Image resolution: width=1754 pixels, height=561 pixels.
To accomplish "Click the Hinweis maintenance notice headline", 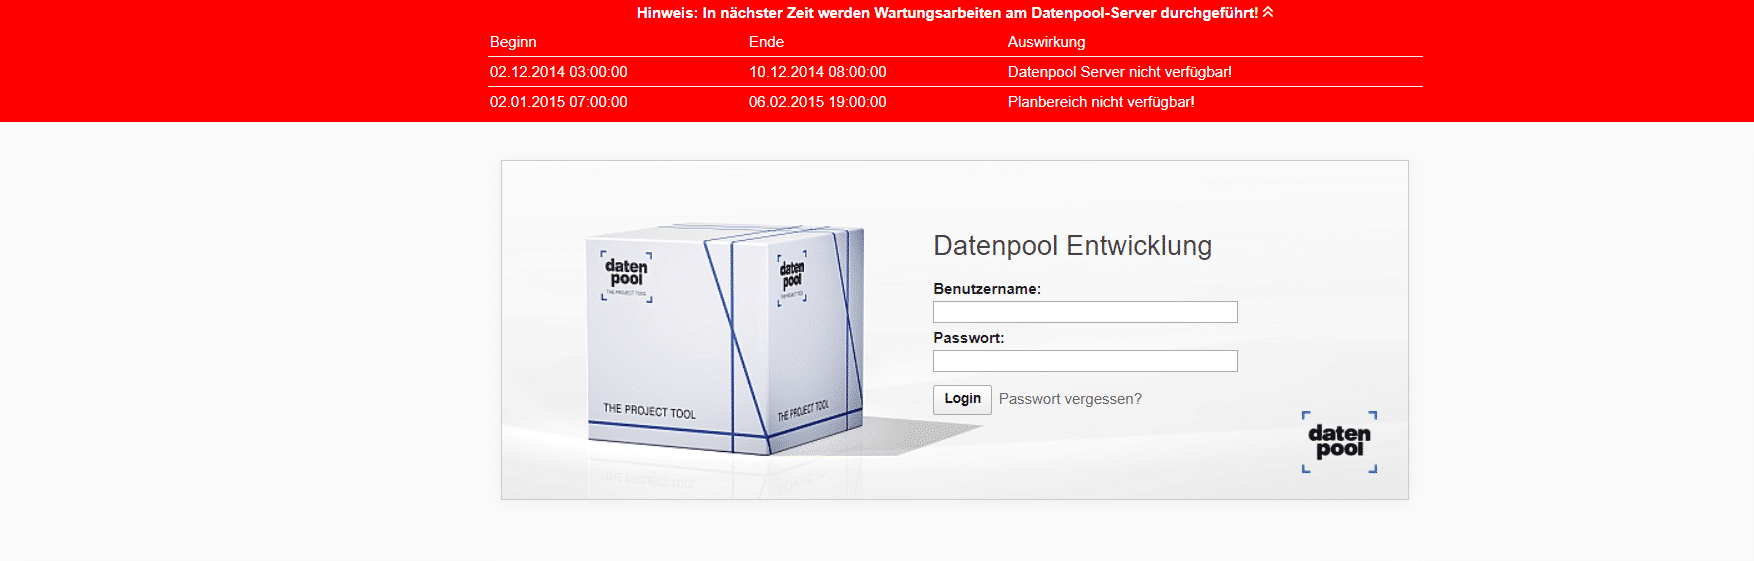I will [x=947, y=13].
